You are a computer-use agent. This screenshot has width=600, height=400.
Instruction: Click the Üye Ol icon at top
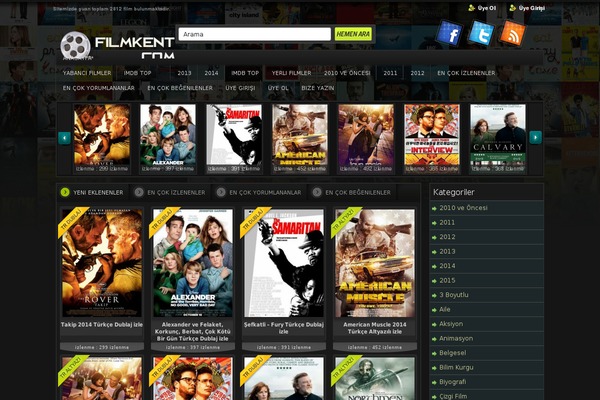(471, 8)
